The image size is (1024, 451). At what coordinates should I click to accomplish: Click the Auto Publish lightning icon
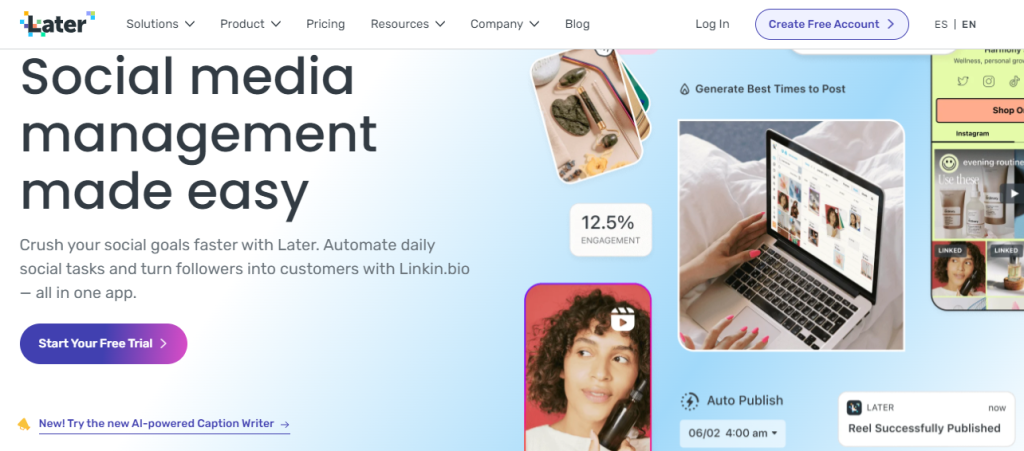click(x=689, y=401)
